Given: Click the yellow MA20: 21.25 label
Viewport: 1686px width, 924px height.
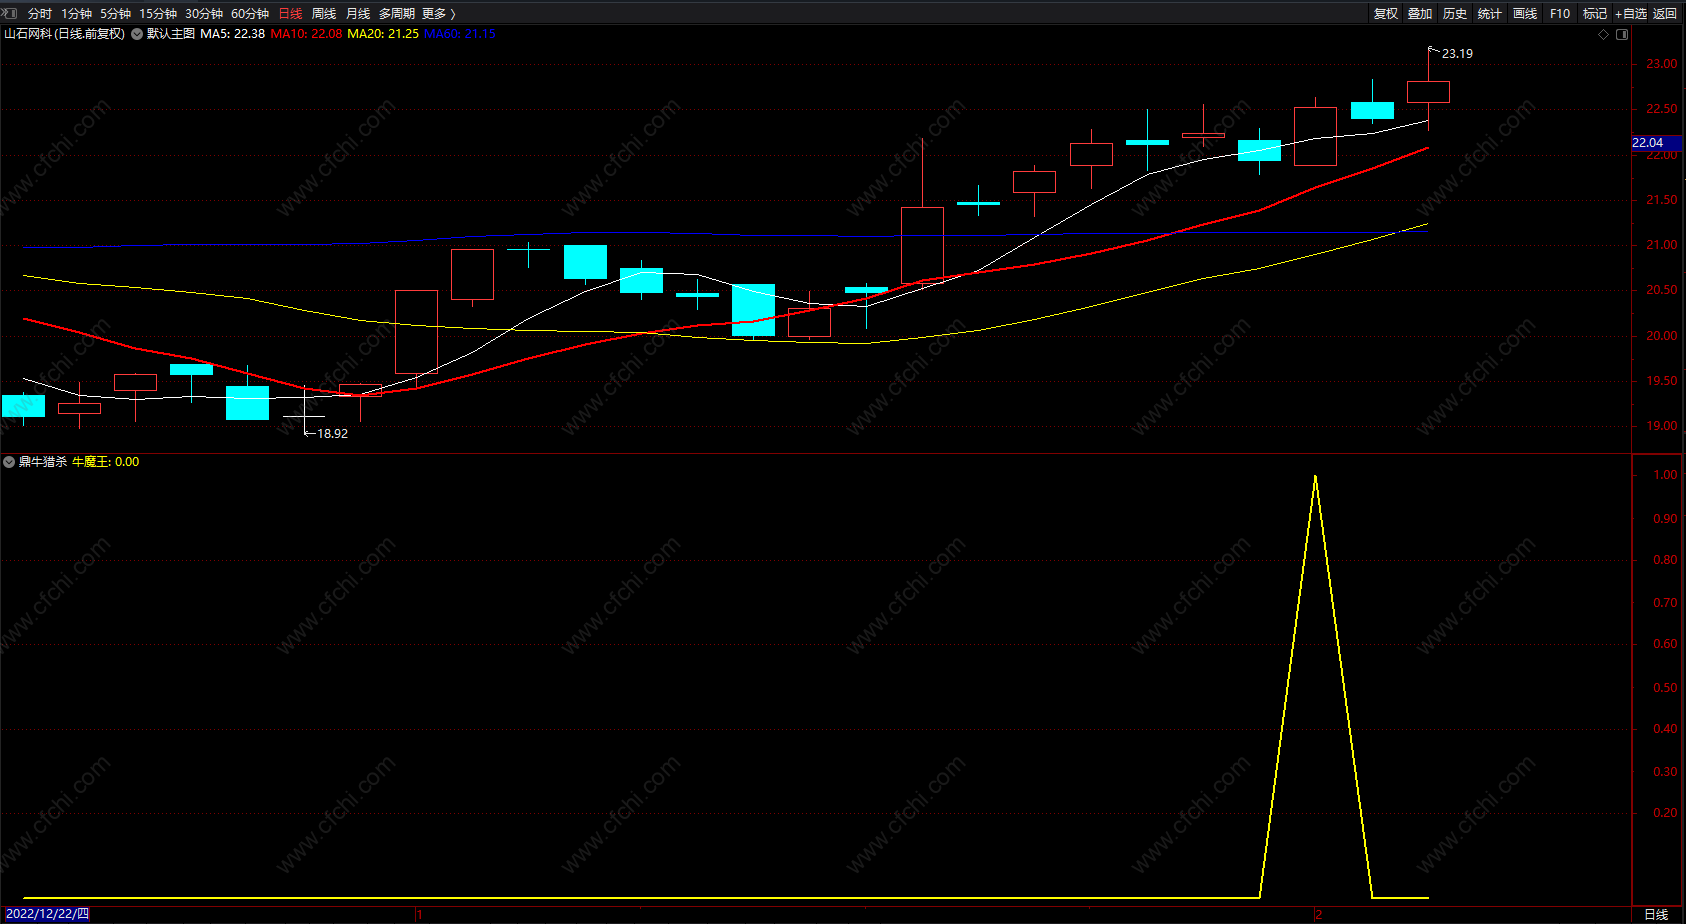Looking at the screenshot, I should click(x=383, y=34).
